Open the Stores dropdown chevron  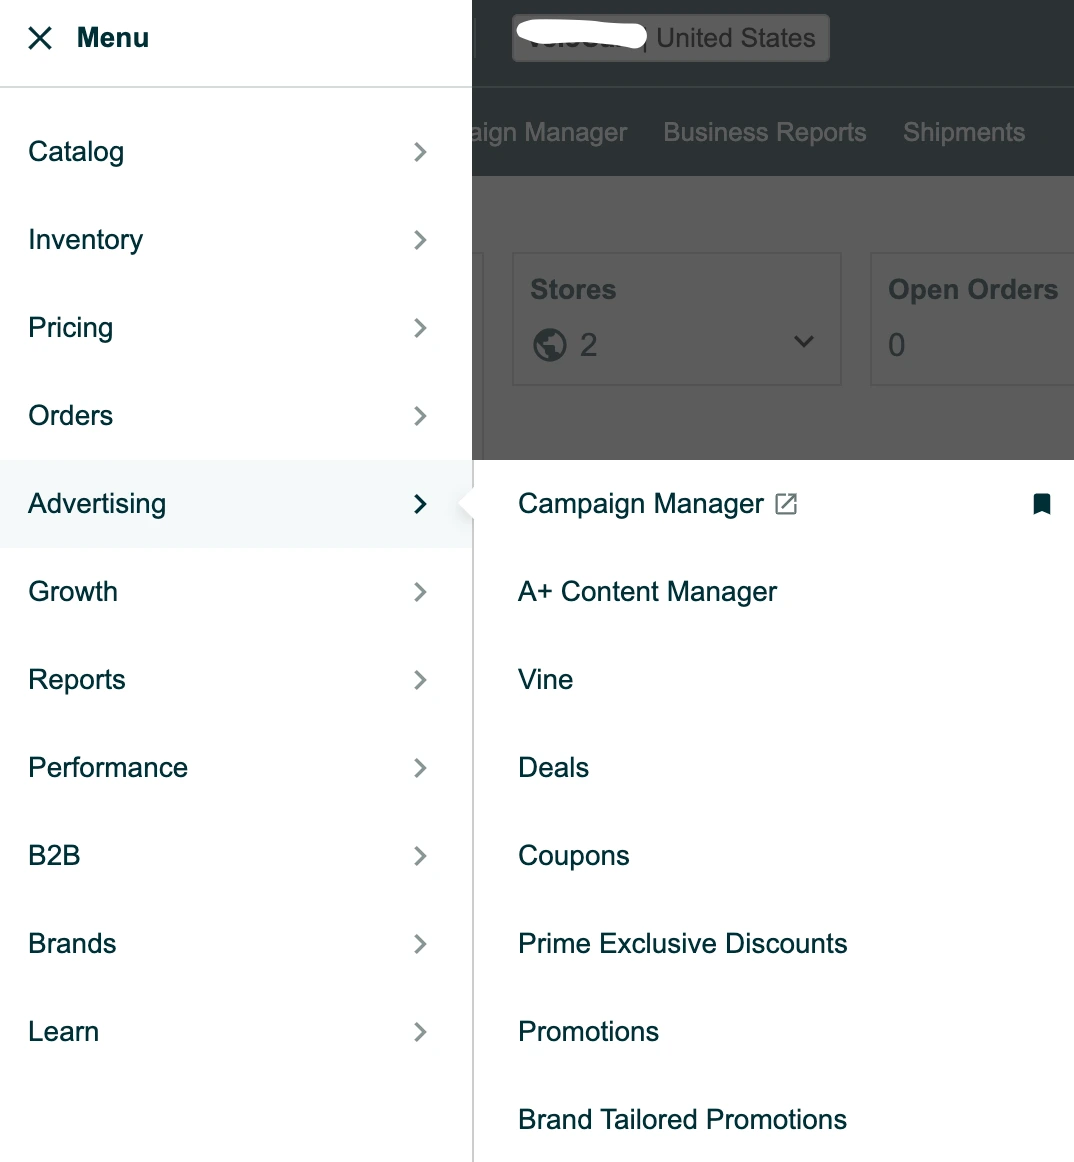click(x=803, y=342)
